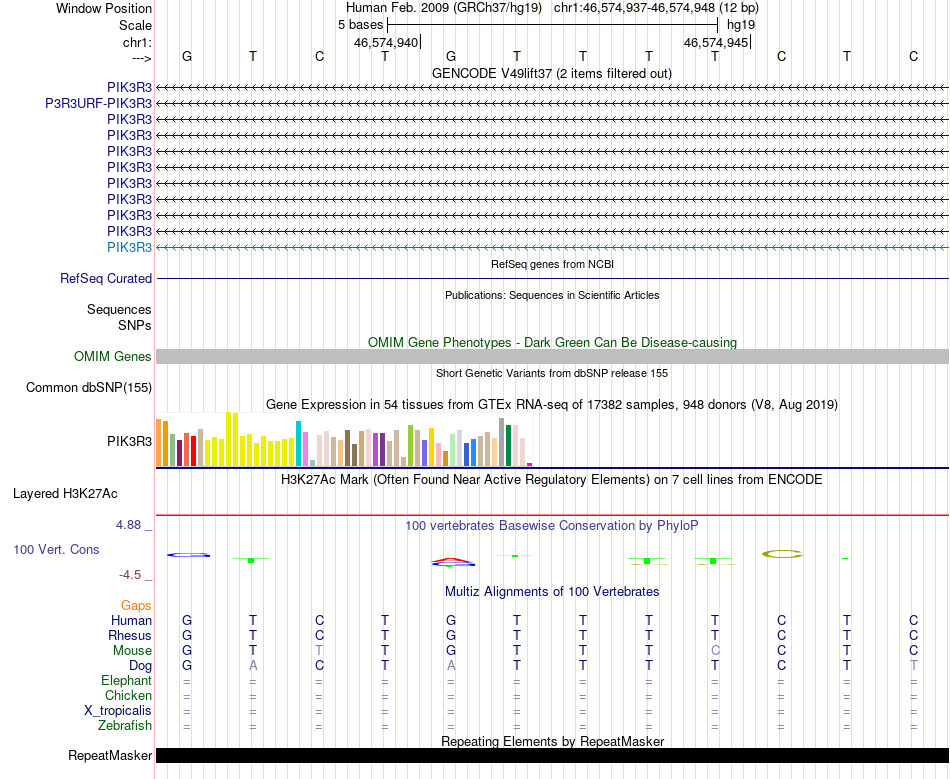This screenshot has height=779, width=950.
Task: Click the small magenta bar in GTEx chart
Action: 530,465
